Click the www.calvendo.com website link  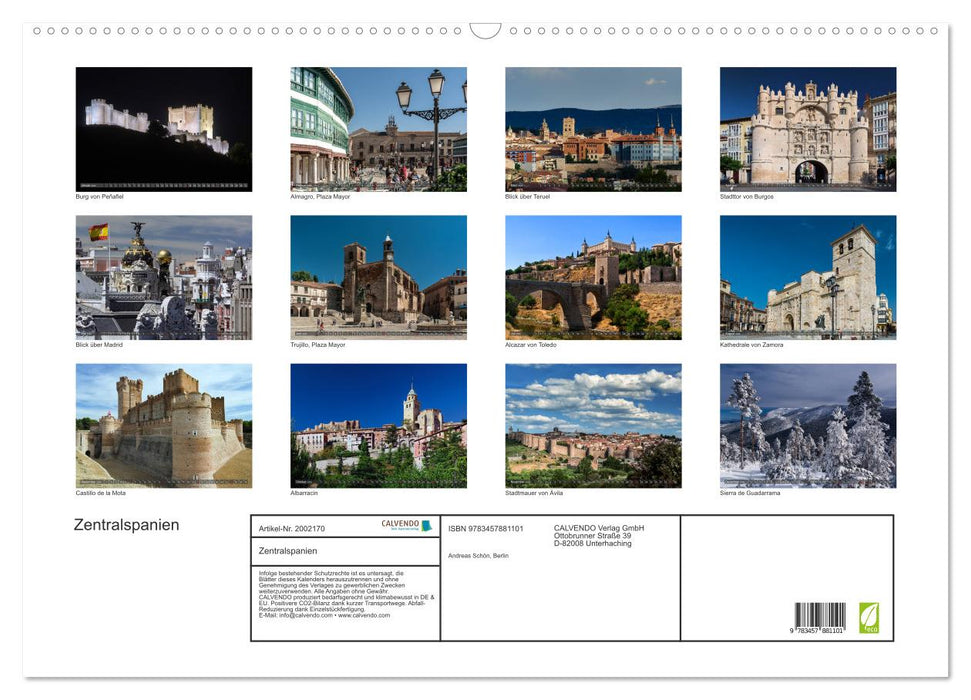366,615
